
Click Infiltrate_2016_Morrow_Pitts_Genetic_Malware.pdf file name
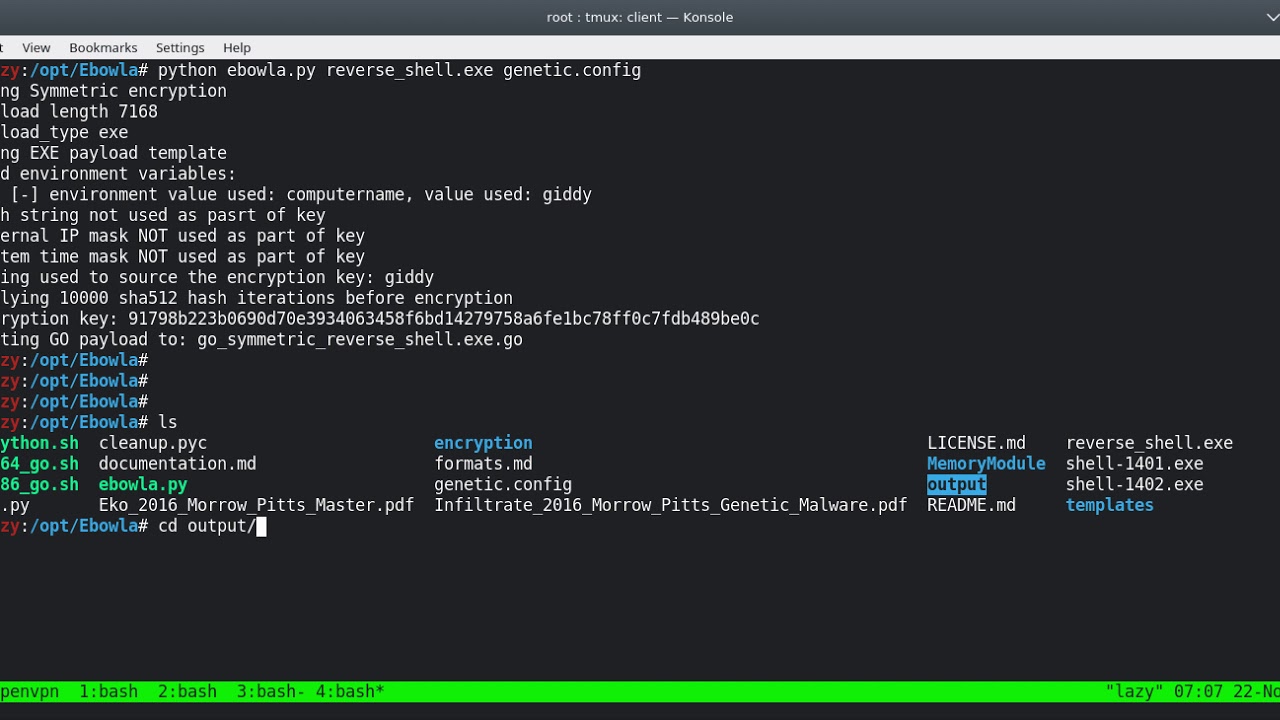point(670,505)
